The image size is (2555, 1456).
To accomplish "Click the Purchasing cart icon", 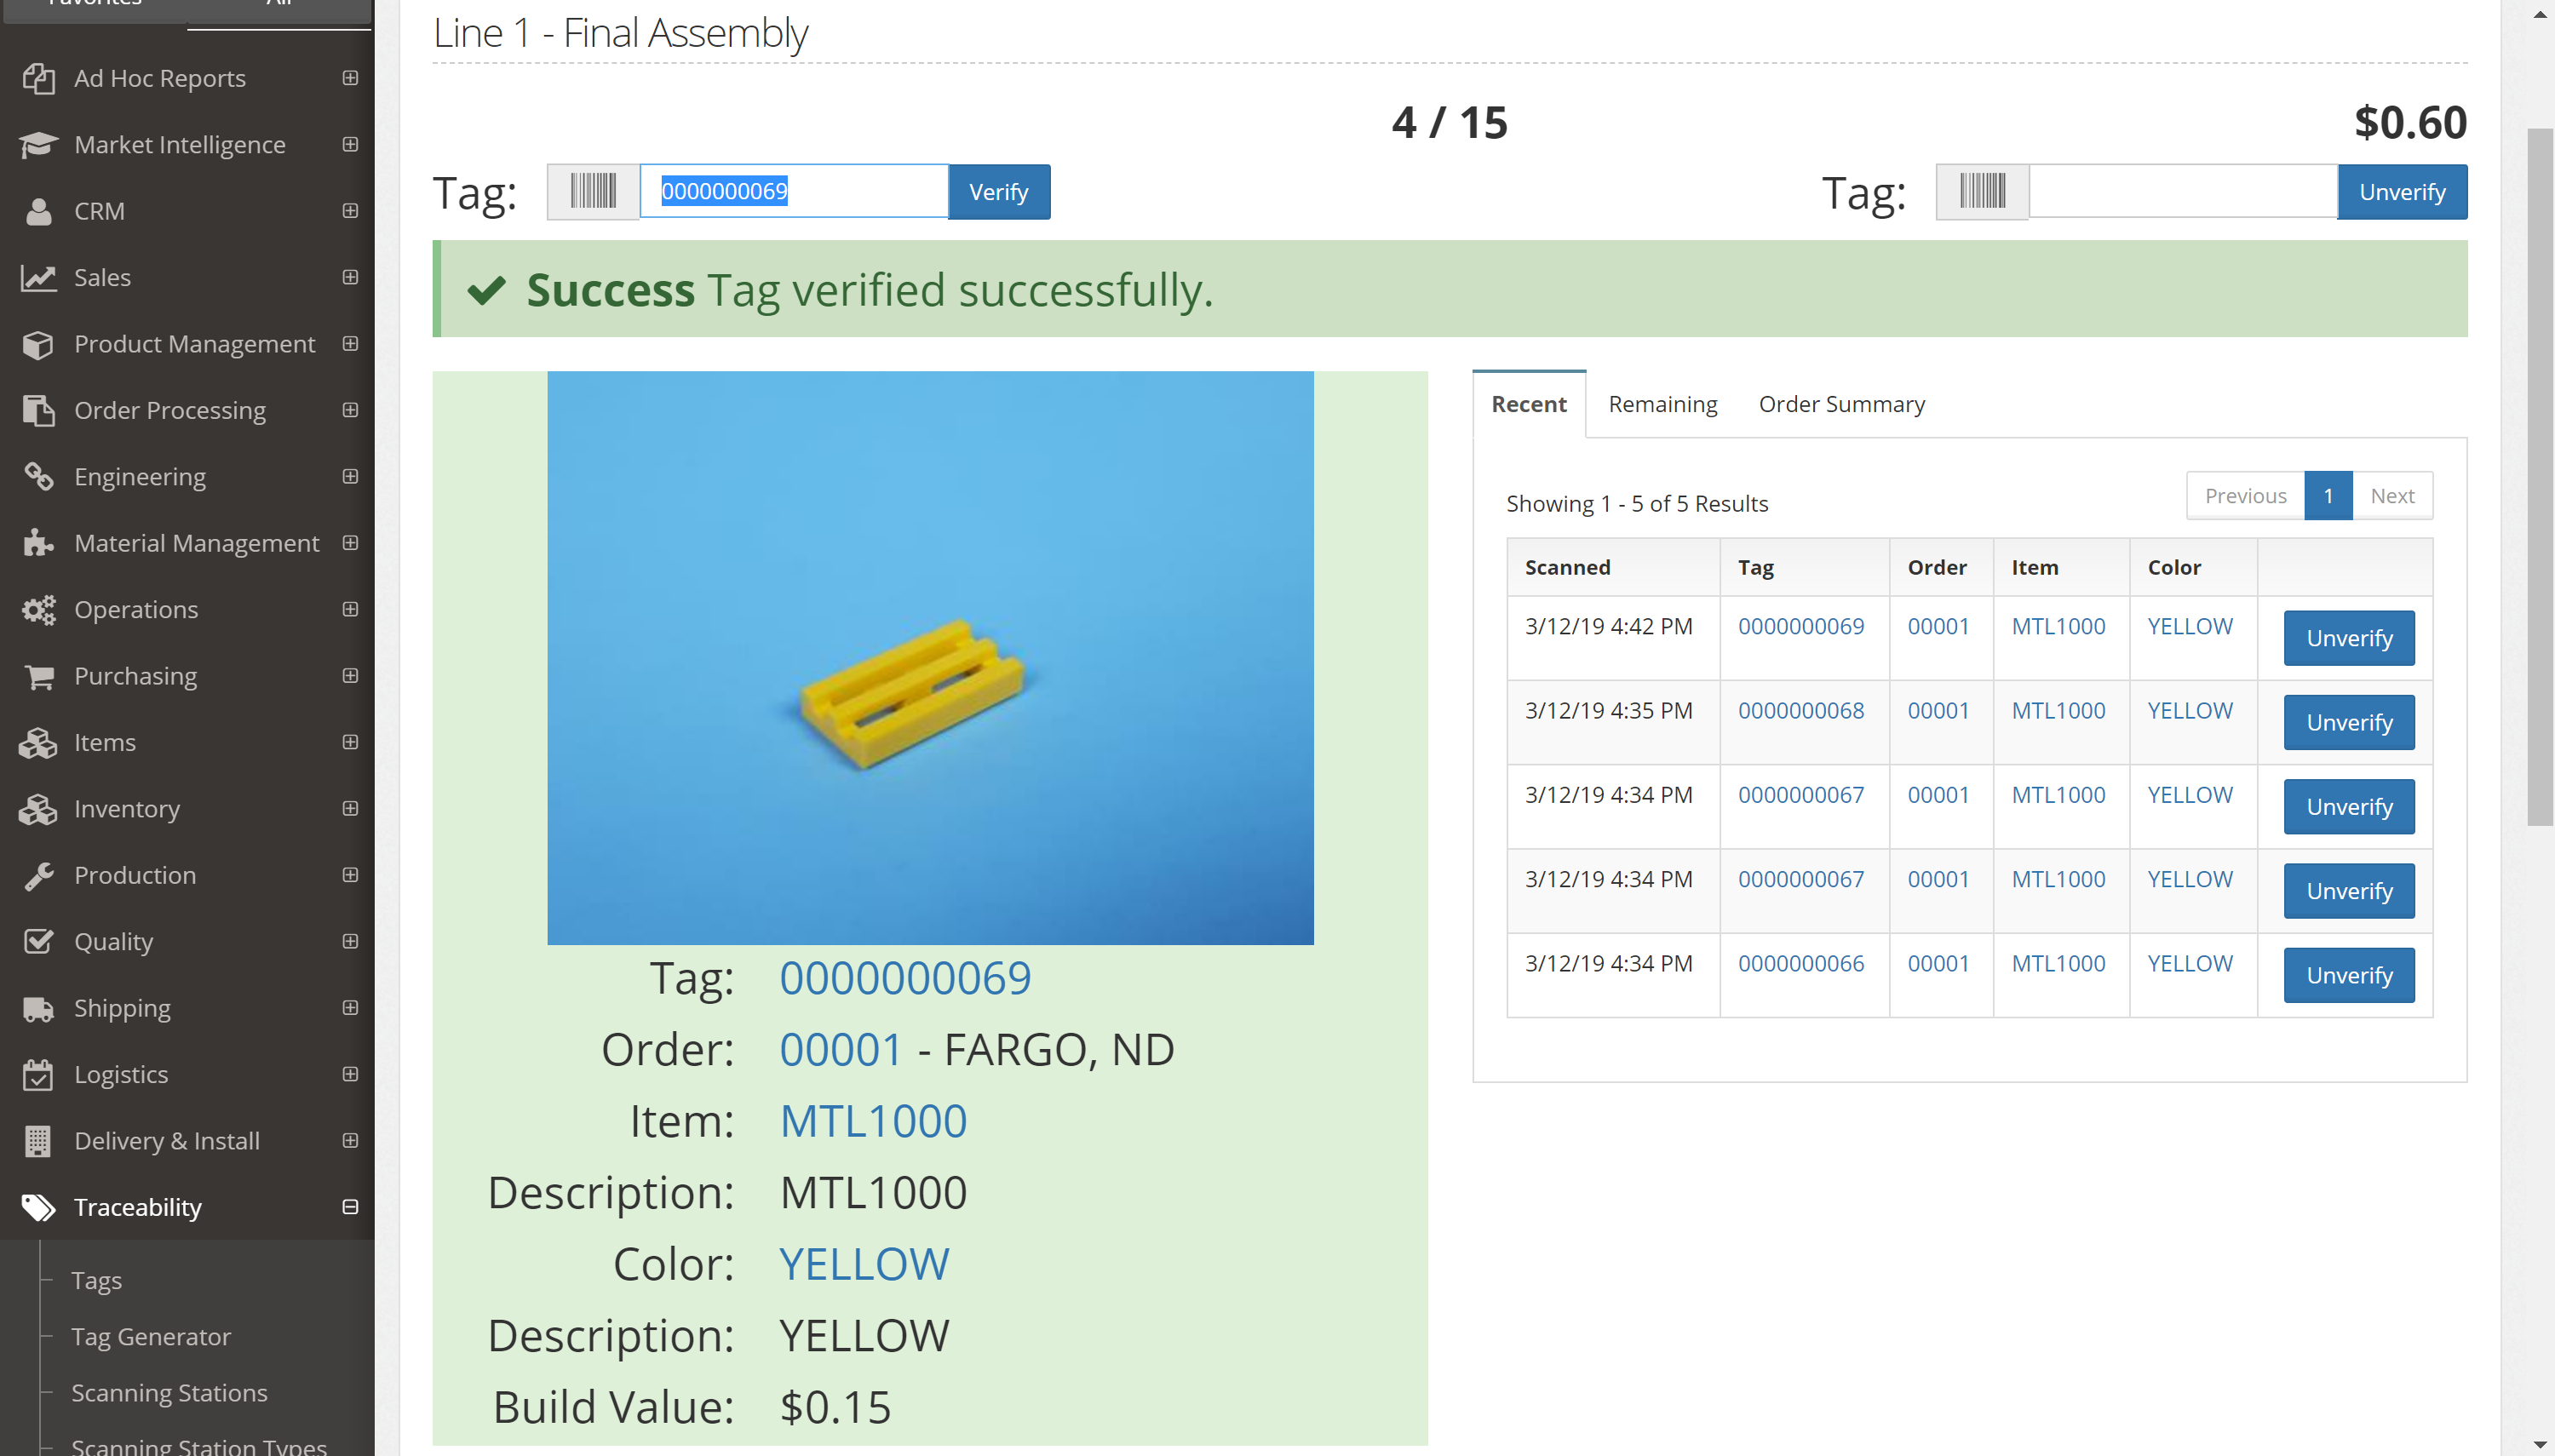I will click(38, 676).
